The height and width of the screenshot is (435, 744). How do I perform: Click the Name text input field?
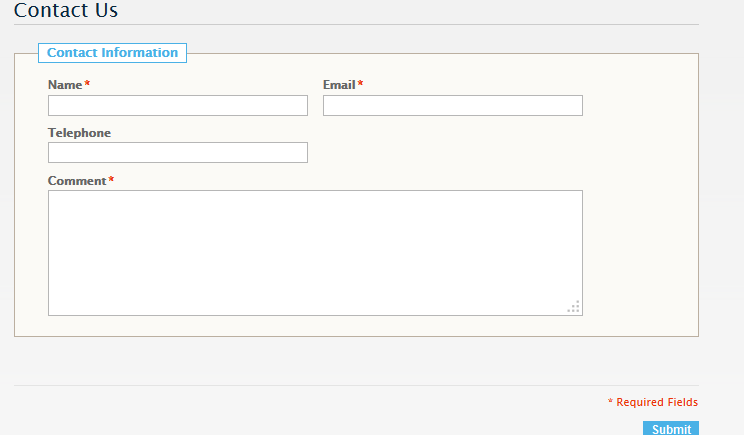point(178,105)
